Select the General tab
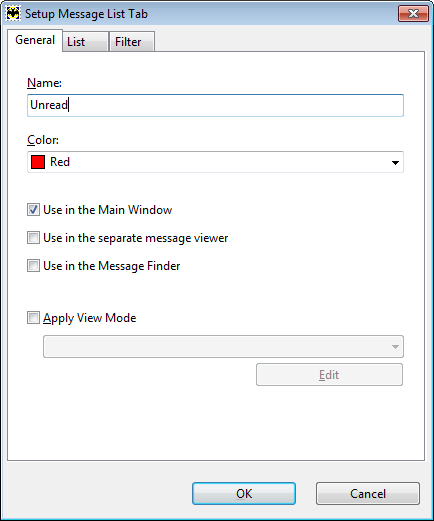 35,40
